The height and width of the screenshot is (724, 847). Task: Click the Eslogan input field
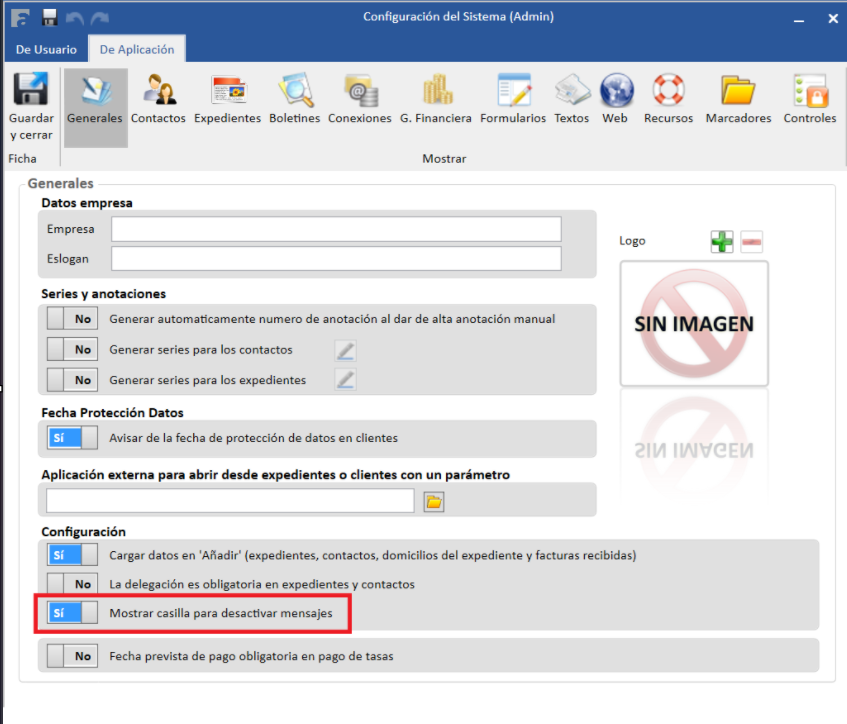[336, 259]
